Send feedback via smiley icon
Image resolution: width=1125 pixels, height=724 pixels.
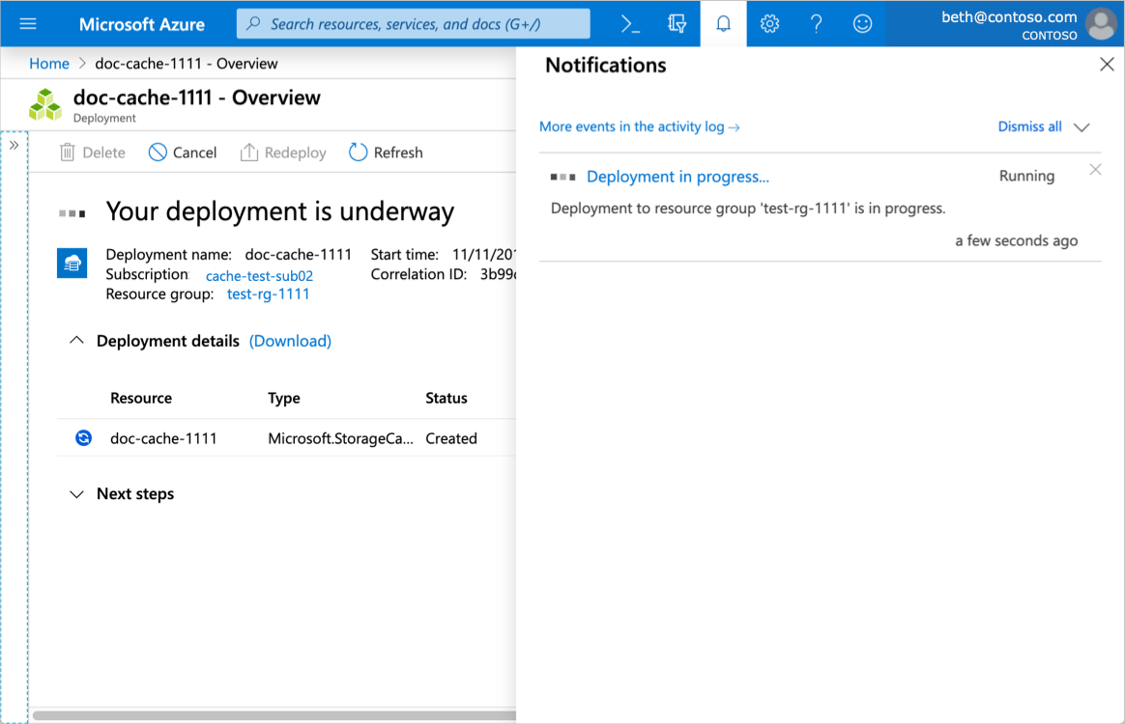click(862, 22)
